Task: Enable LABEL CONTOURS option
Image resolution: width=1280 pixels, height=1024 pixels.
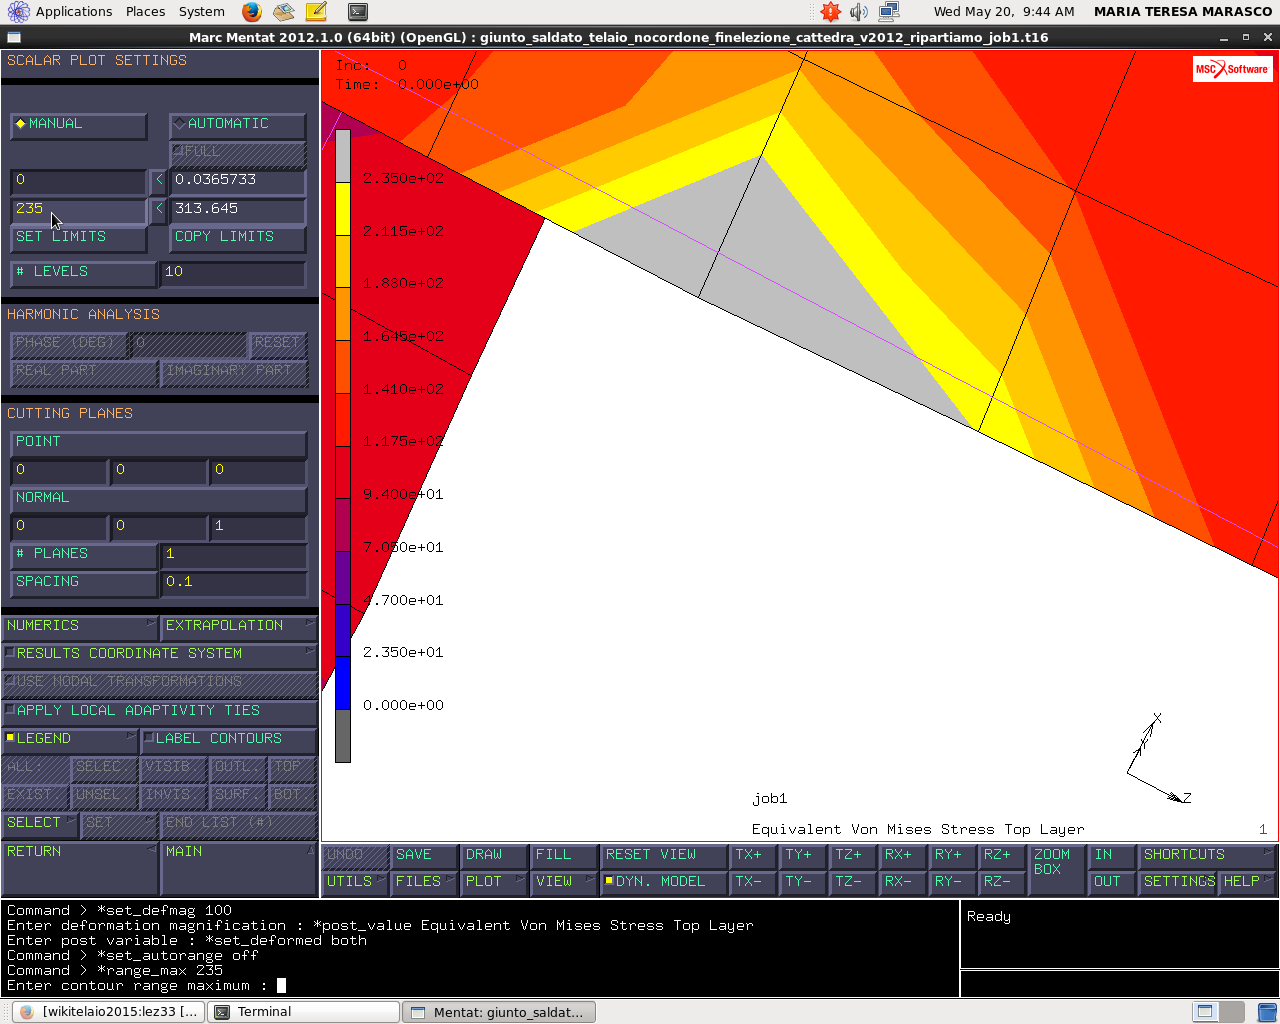Action: [228, 739]
